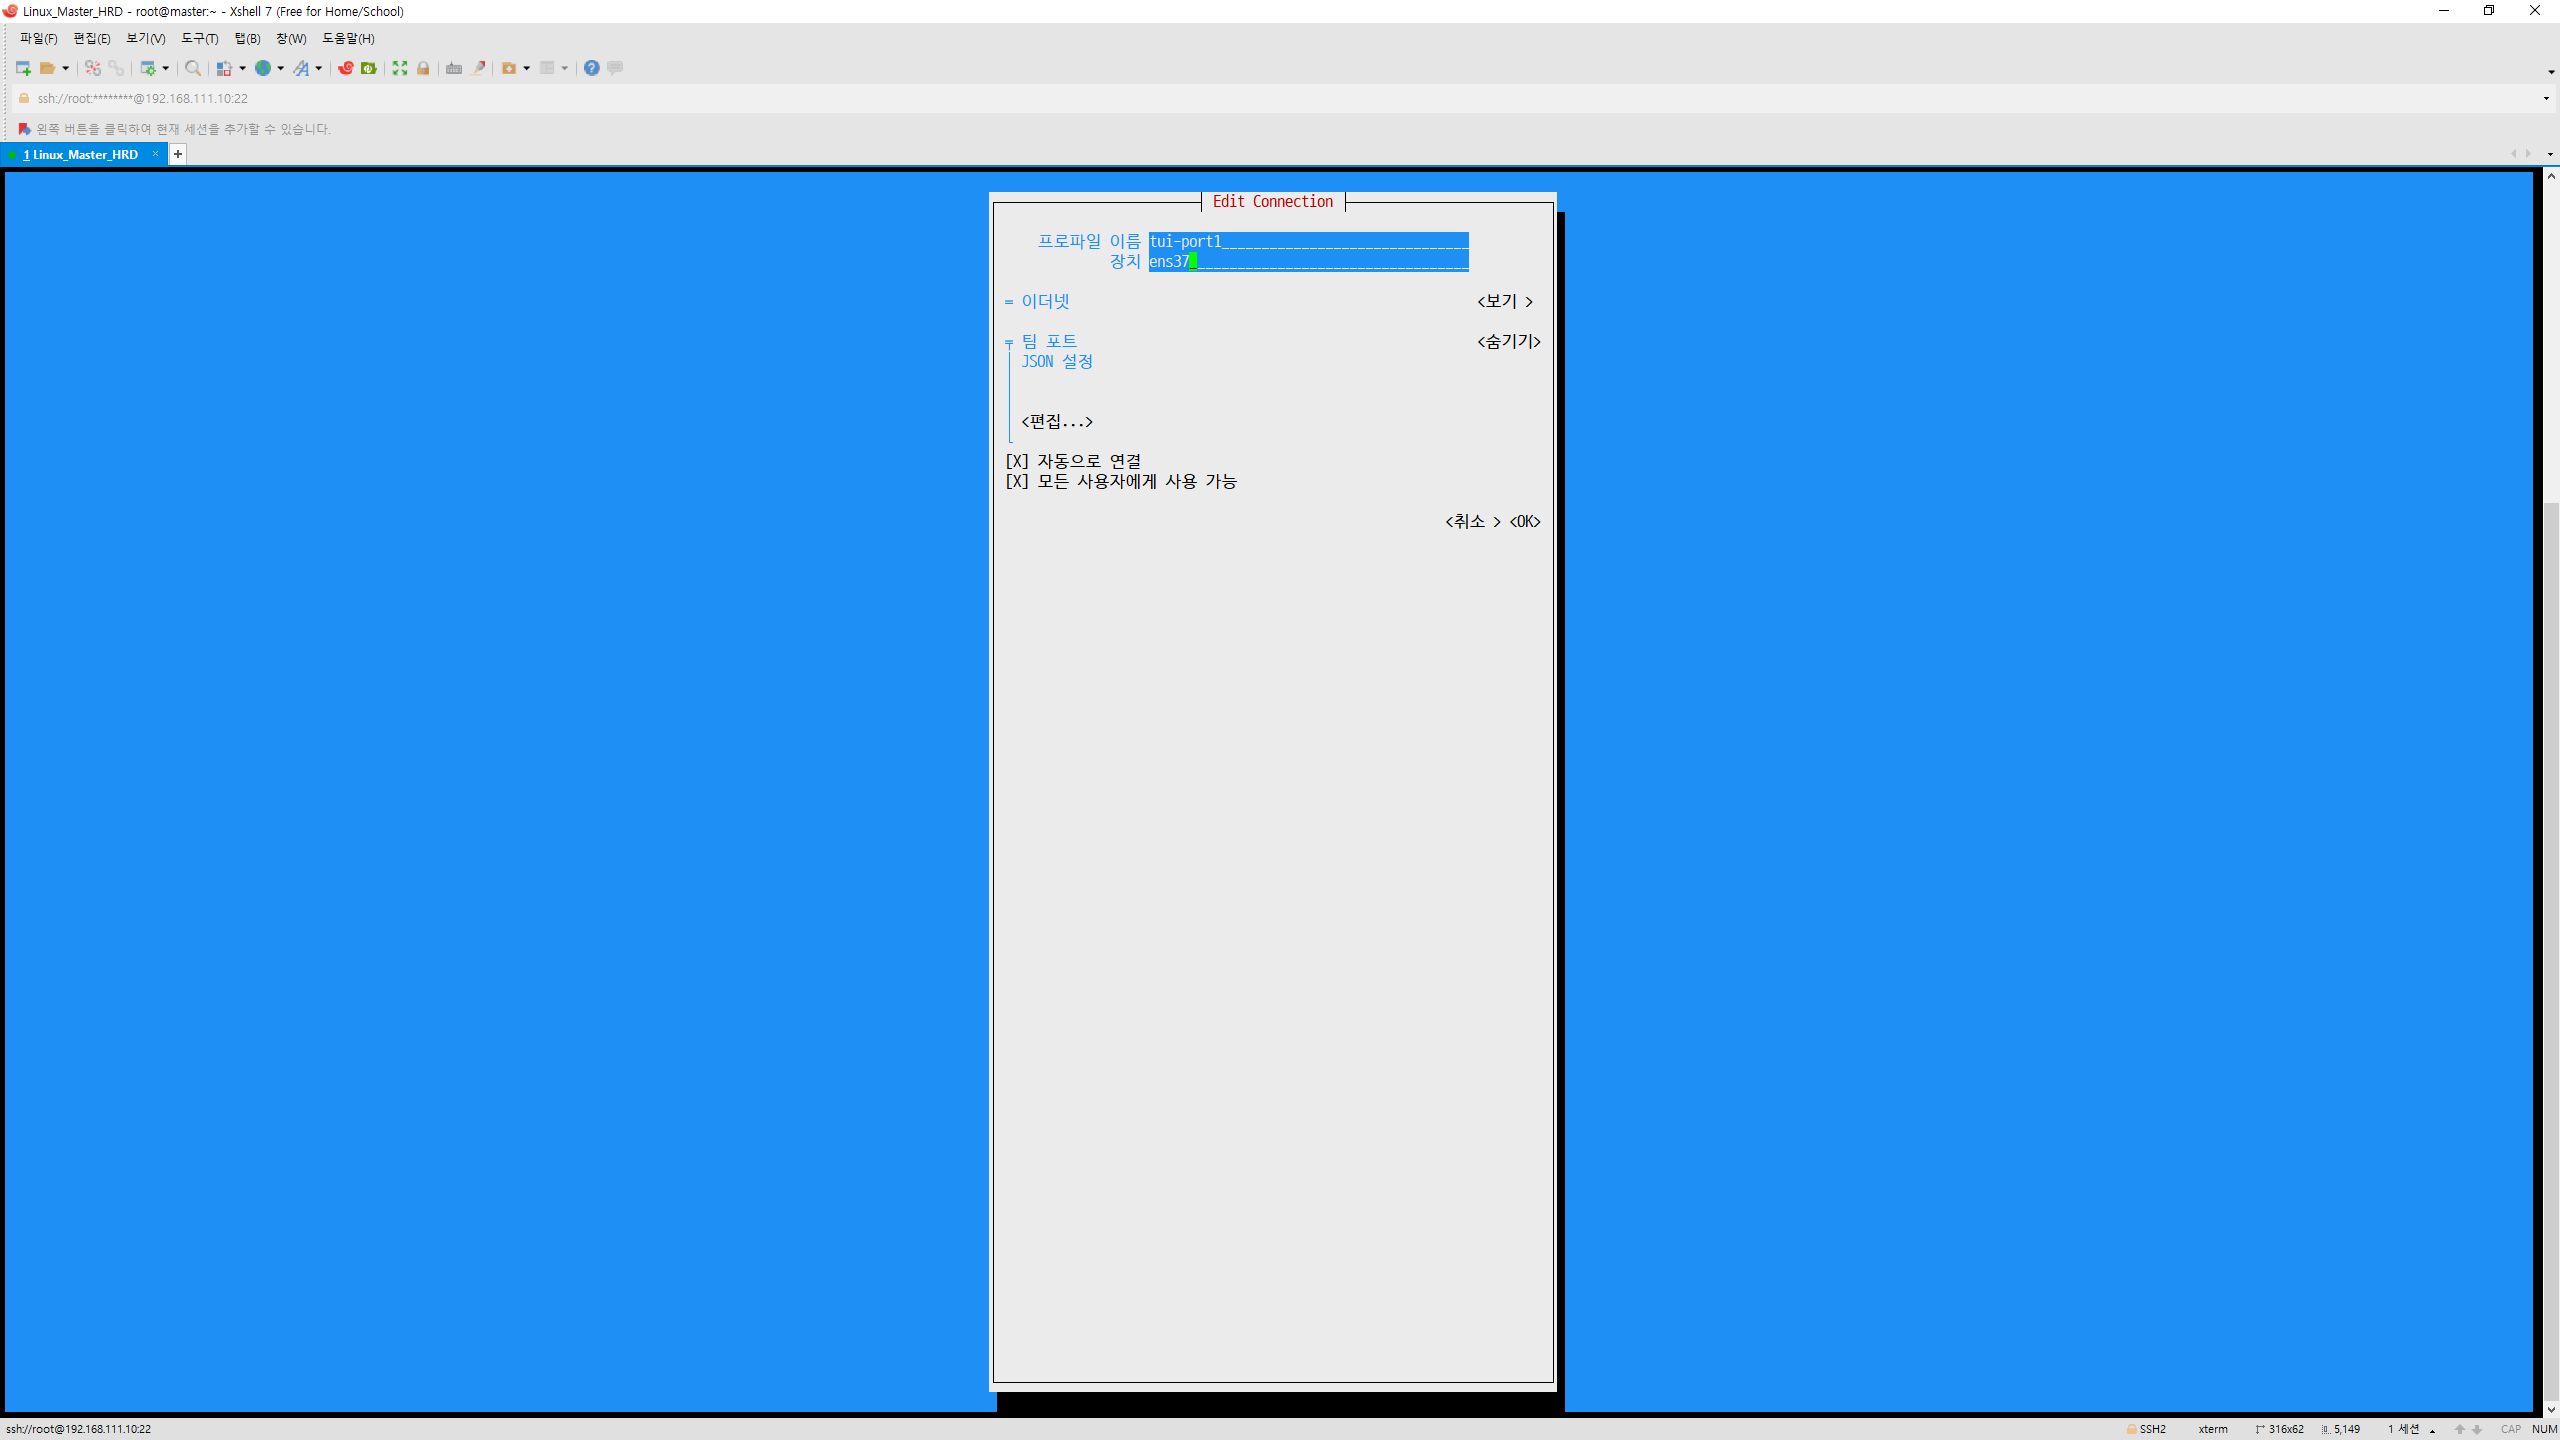
Task: Click the add current session bookmark icon
Action: point(24,129)
